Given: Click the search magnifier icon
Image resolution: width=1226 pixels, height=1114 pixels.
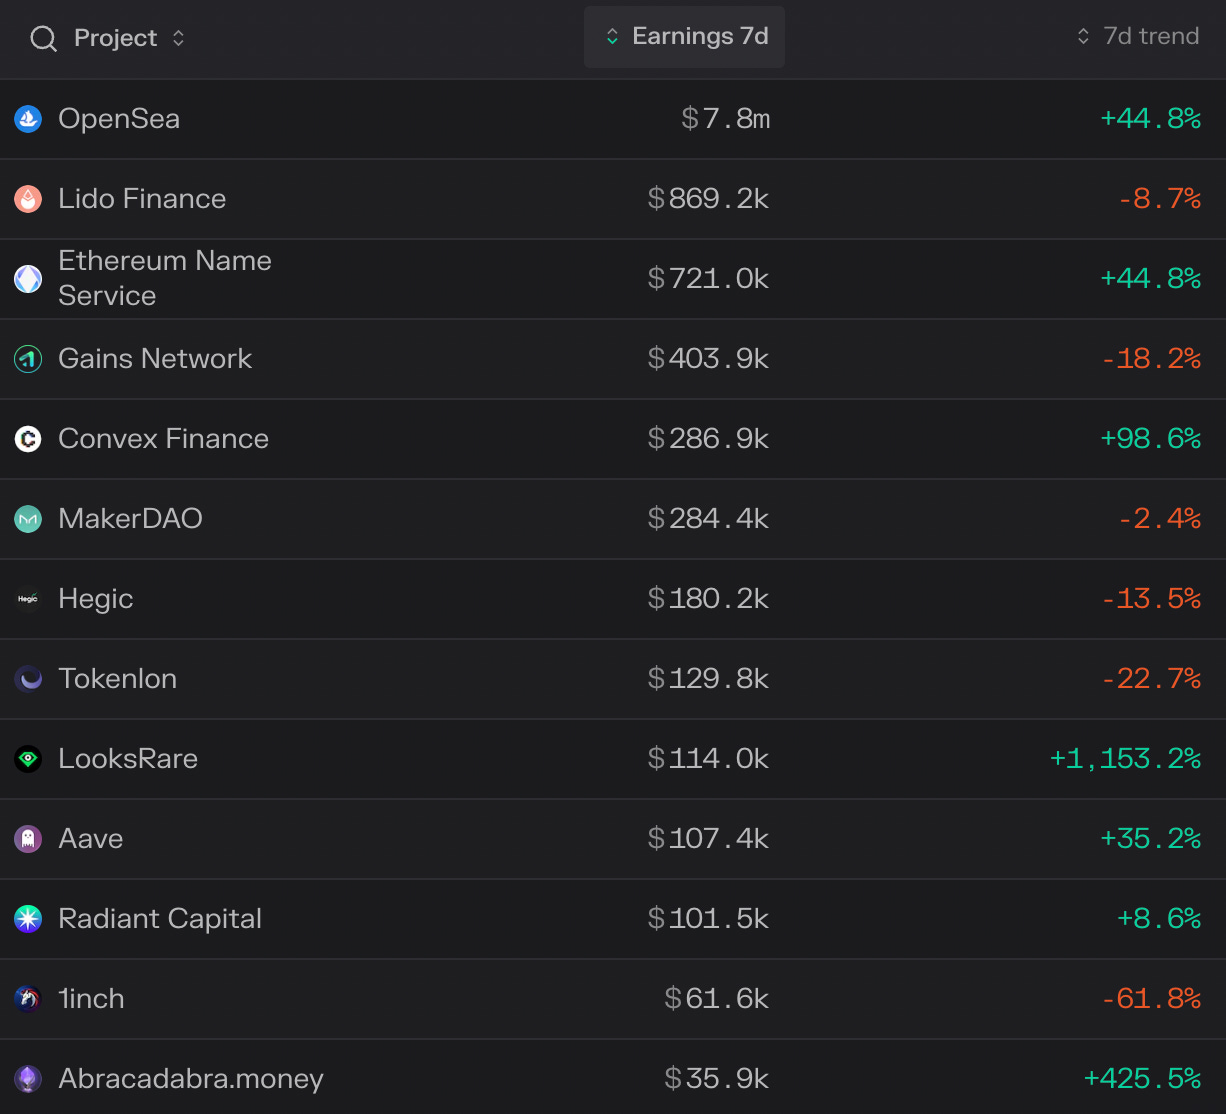Looking at the screenshot, I should tap(43, 39).
